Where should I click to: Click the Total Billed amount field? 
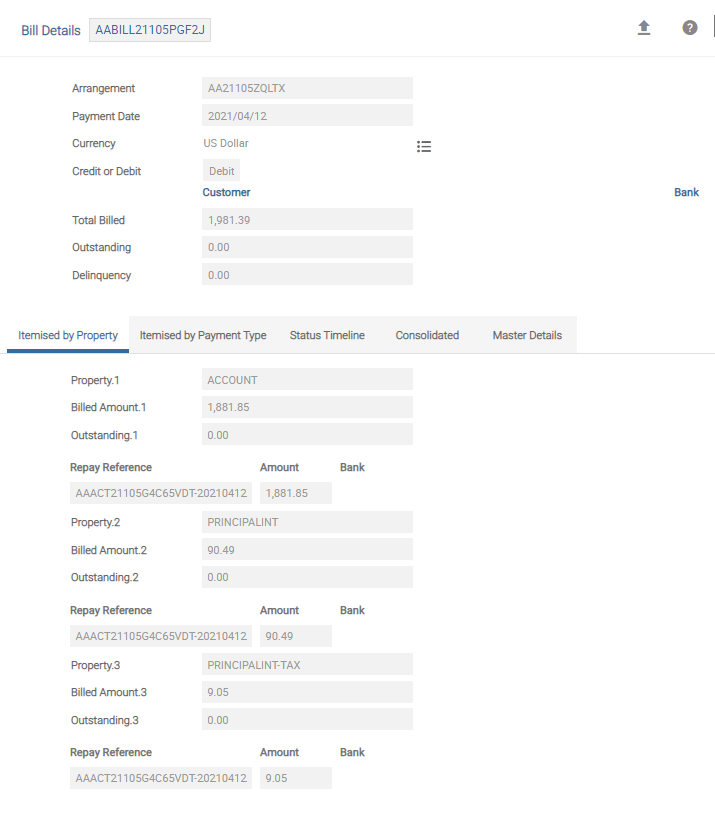[x=307, y=220]
